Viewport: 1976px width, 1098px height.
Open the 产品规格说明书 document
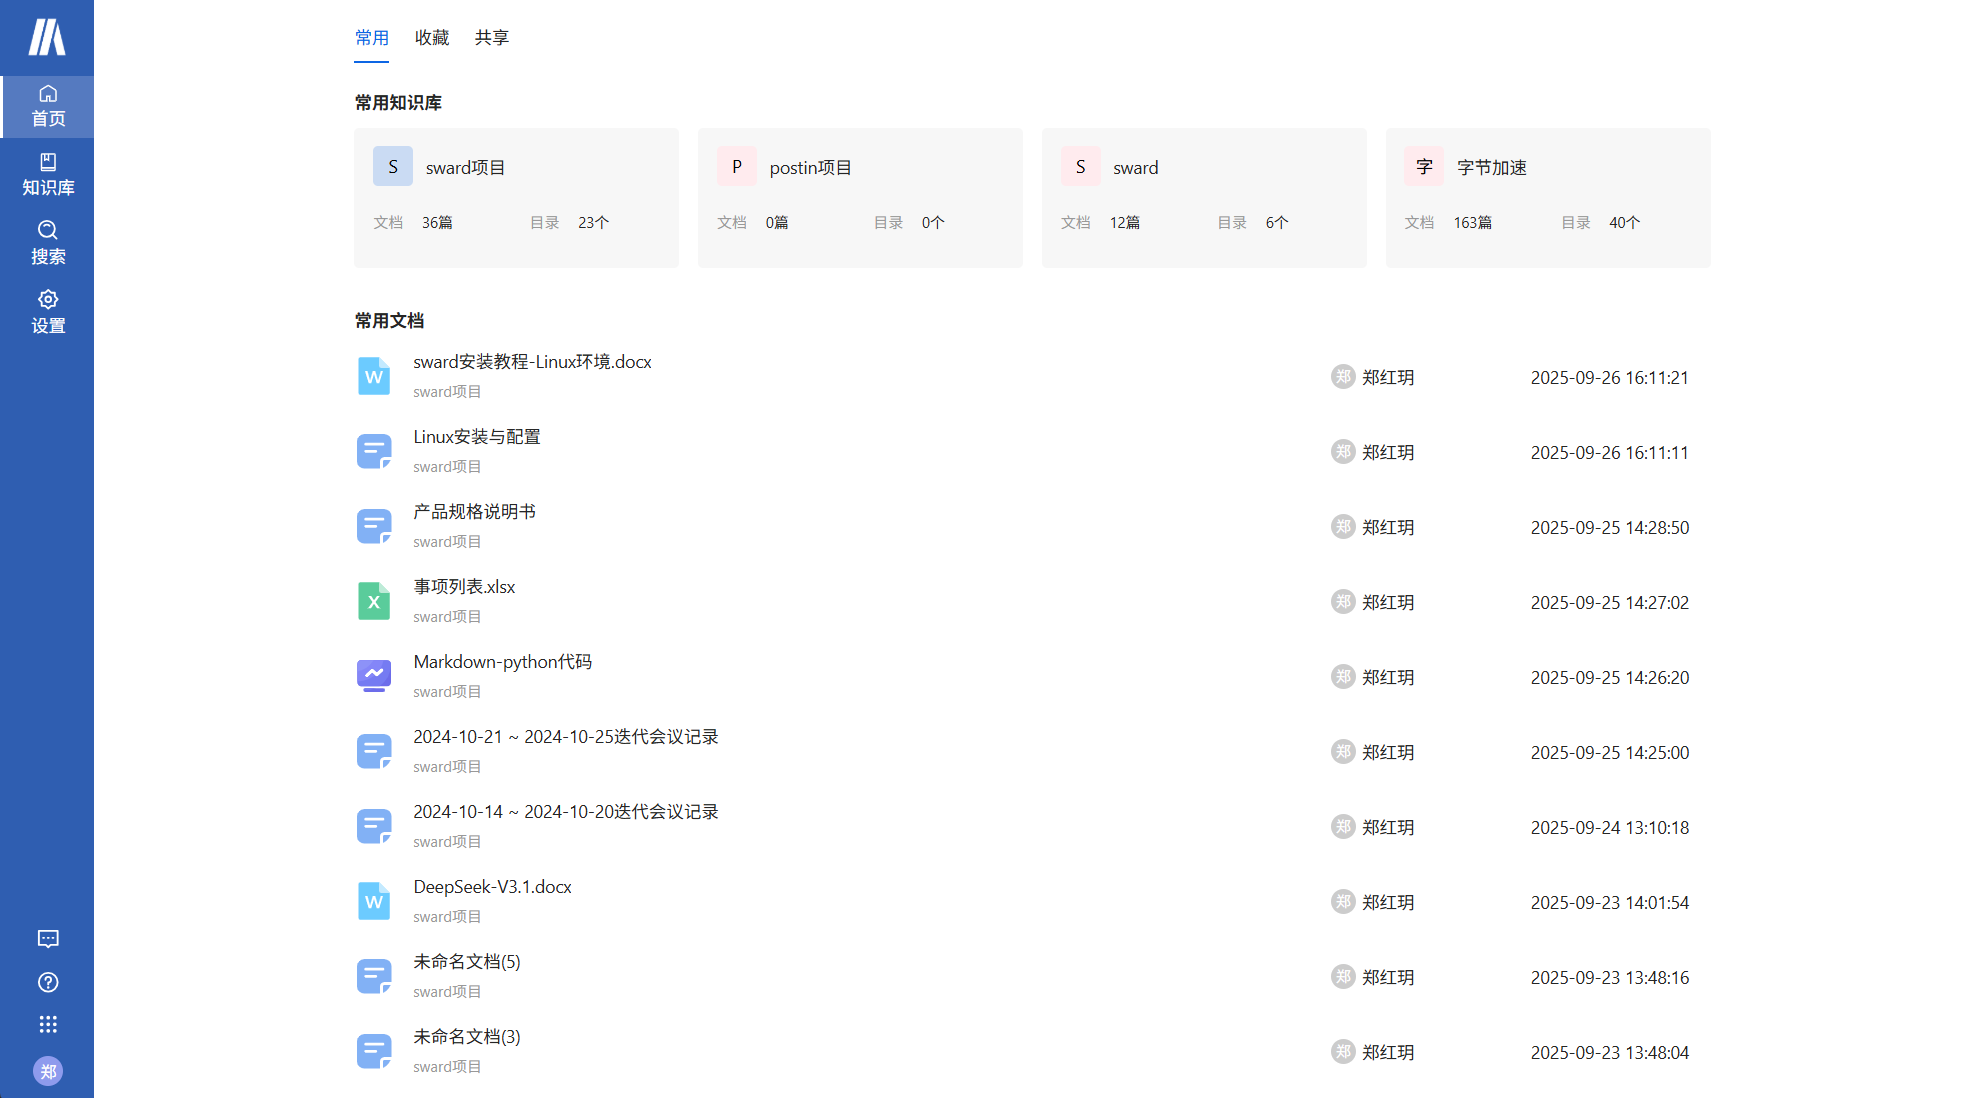pos(474,512)
